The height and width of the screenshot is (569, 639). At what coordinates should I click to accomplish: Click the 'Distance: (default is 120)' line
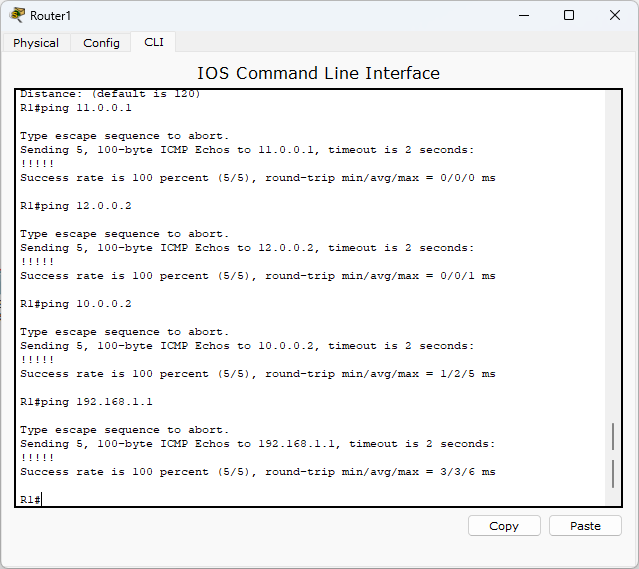110,94
